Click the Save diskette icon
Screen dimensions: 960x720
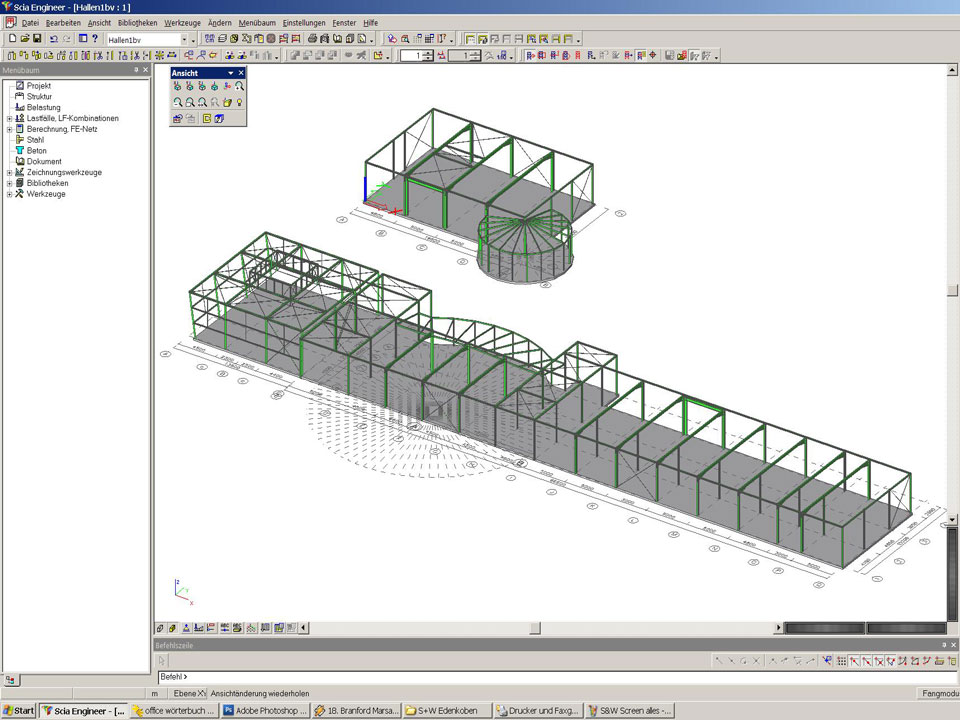37,39
